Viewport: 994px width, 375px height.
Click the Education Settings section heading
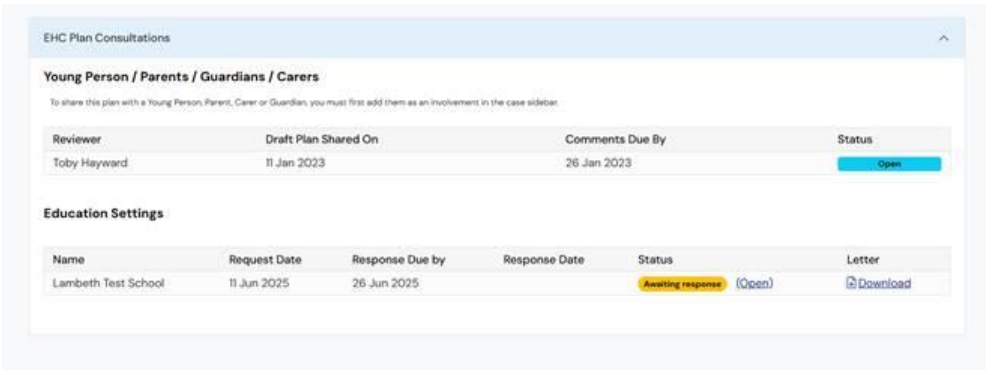point(103,213)
